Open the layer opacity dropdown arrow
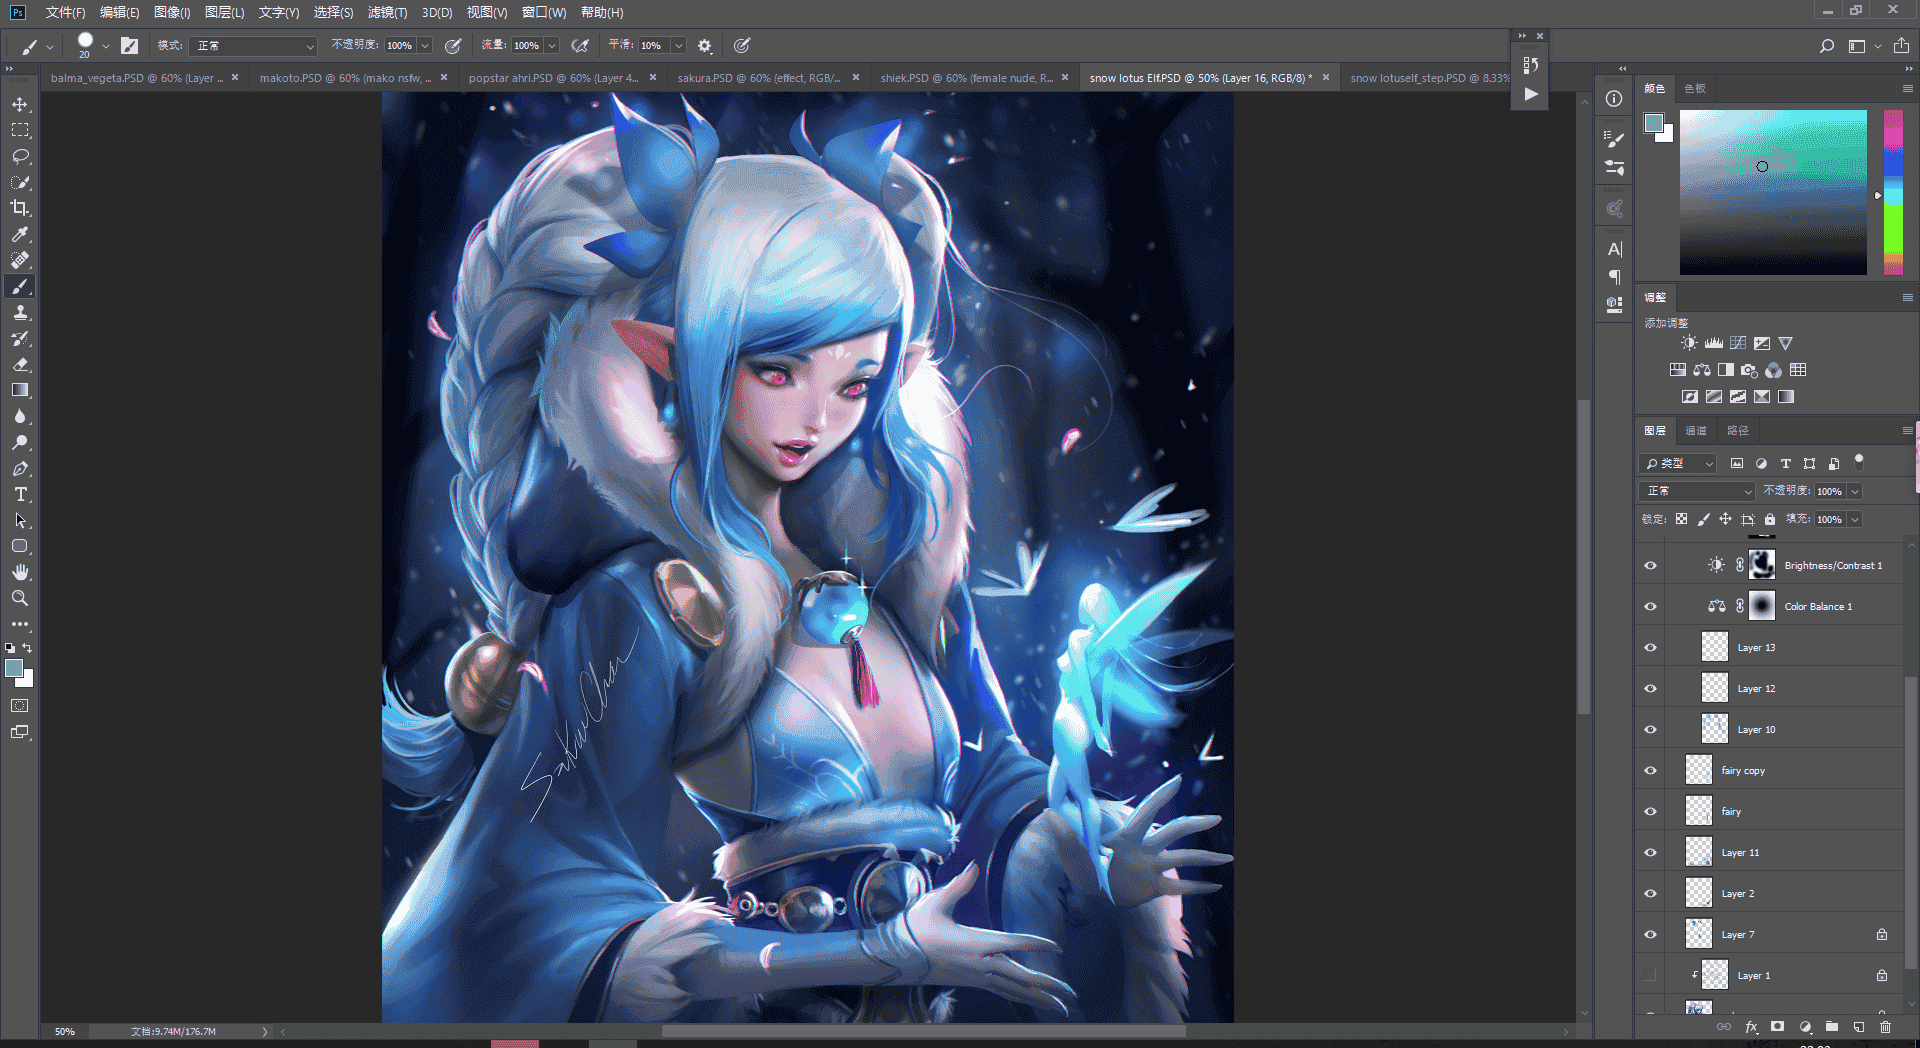This screenshot has height=1048, width=1920. 1855,491
